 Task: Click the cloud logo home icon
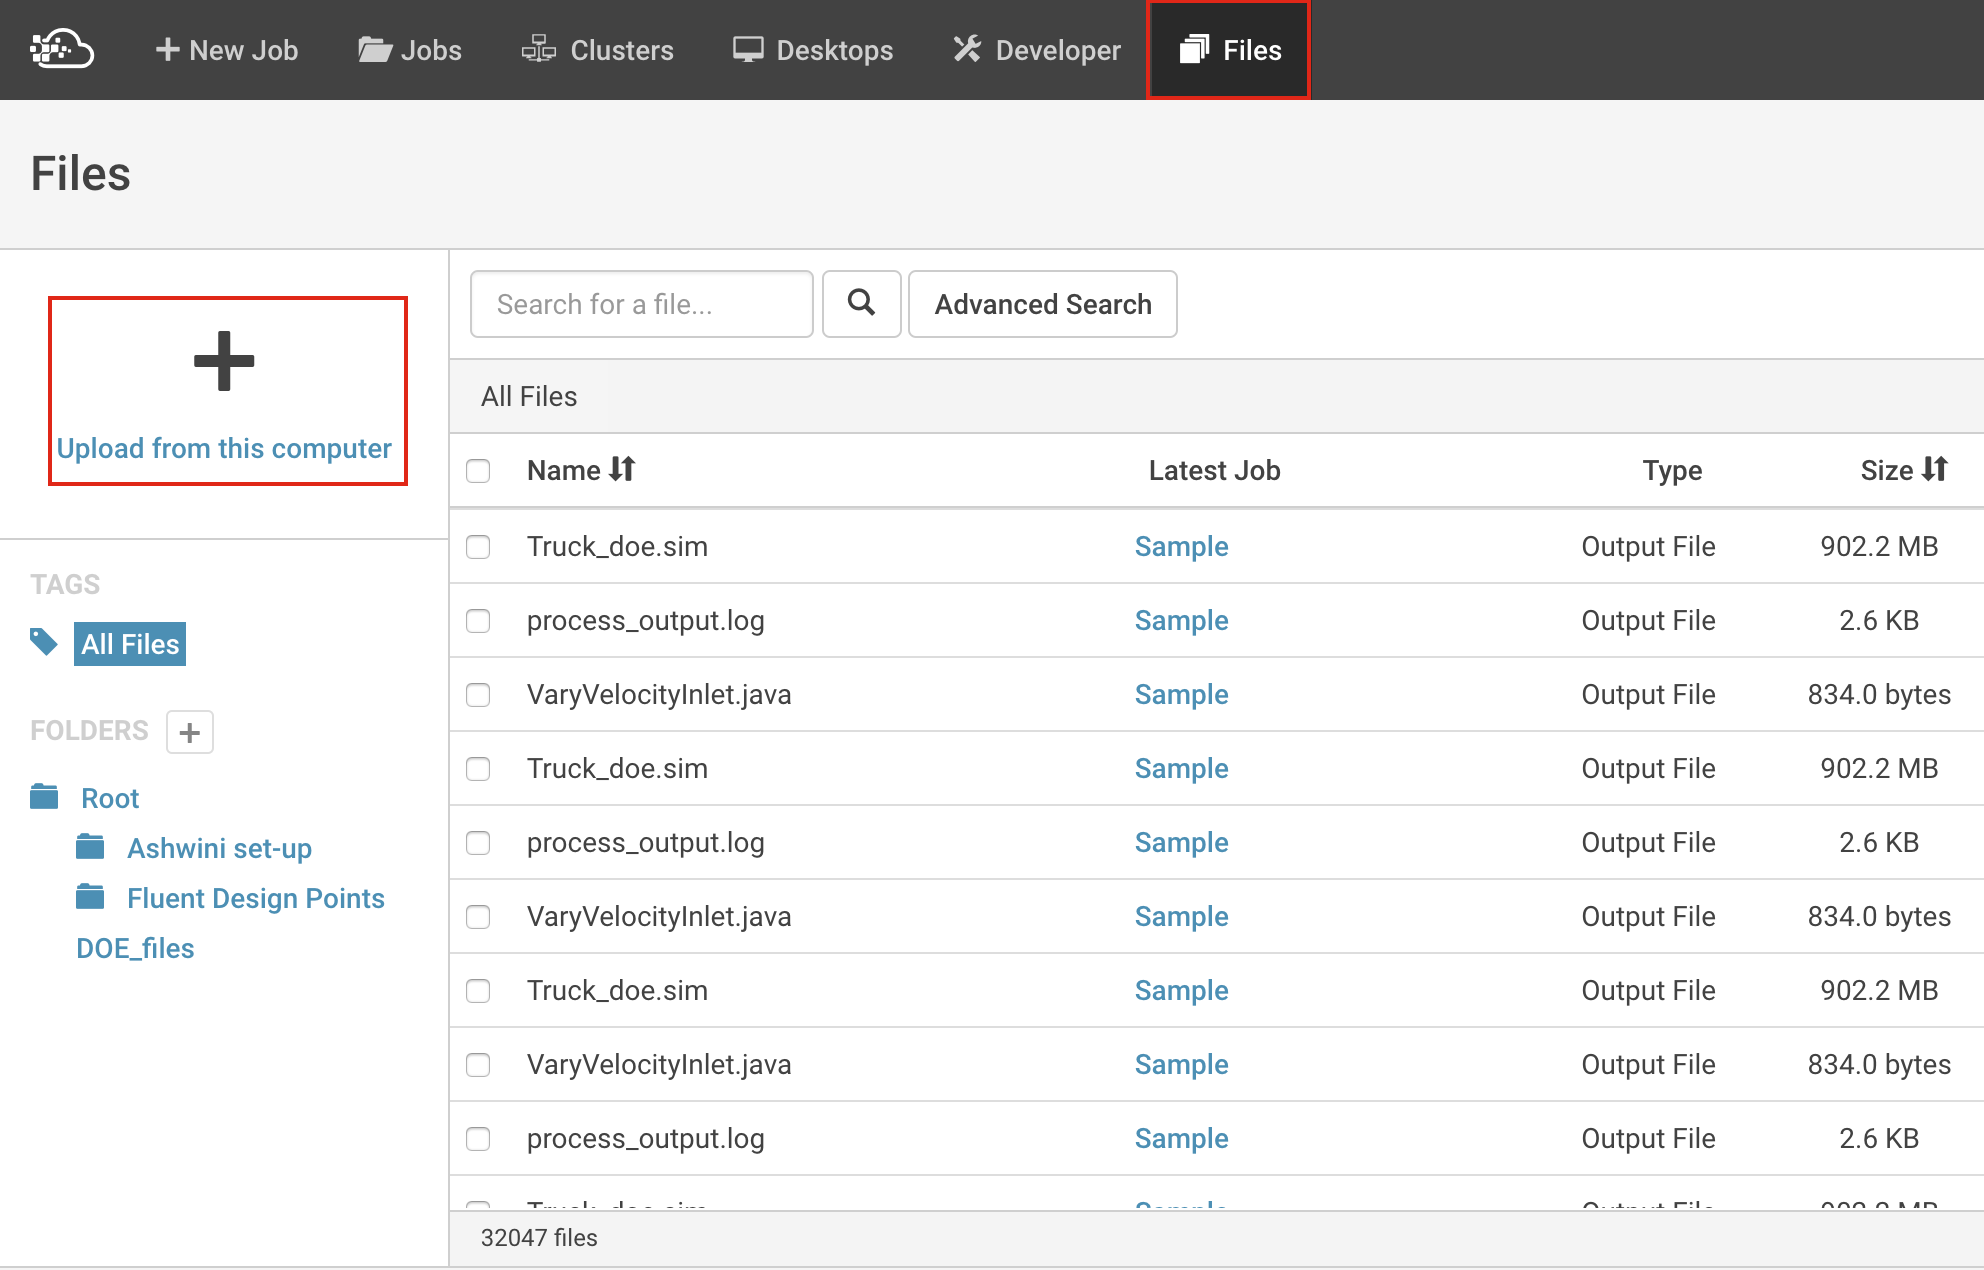(x=62, y=49)
